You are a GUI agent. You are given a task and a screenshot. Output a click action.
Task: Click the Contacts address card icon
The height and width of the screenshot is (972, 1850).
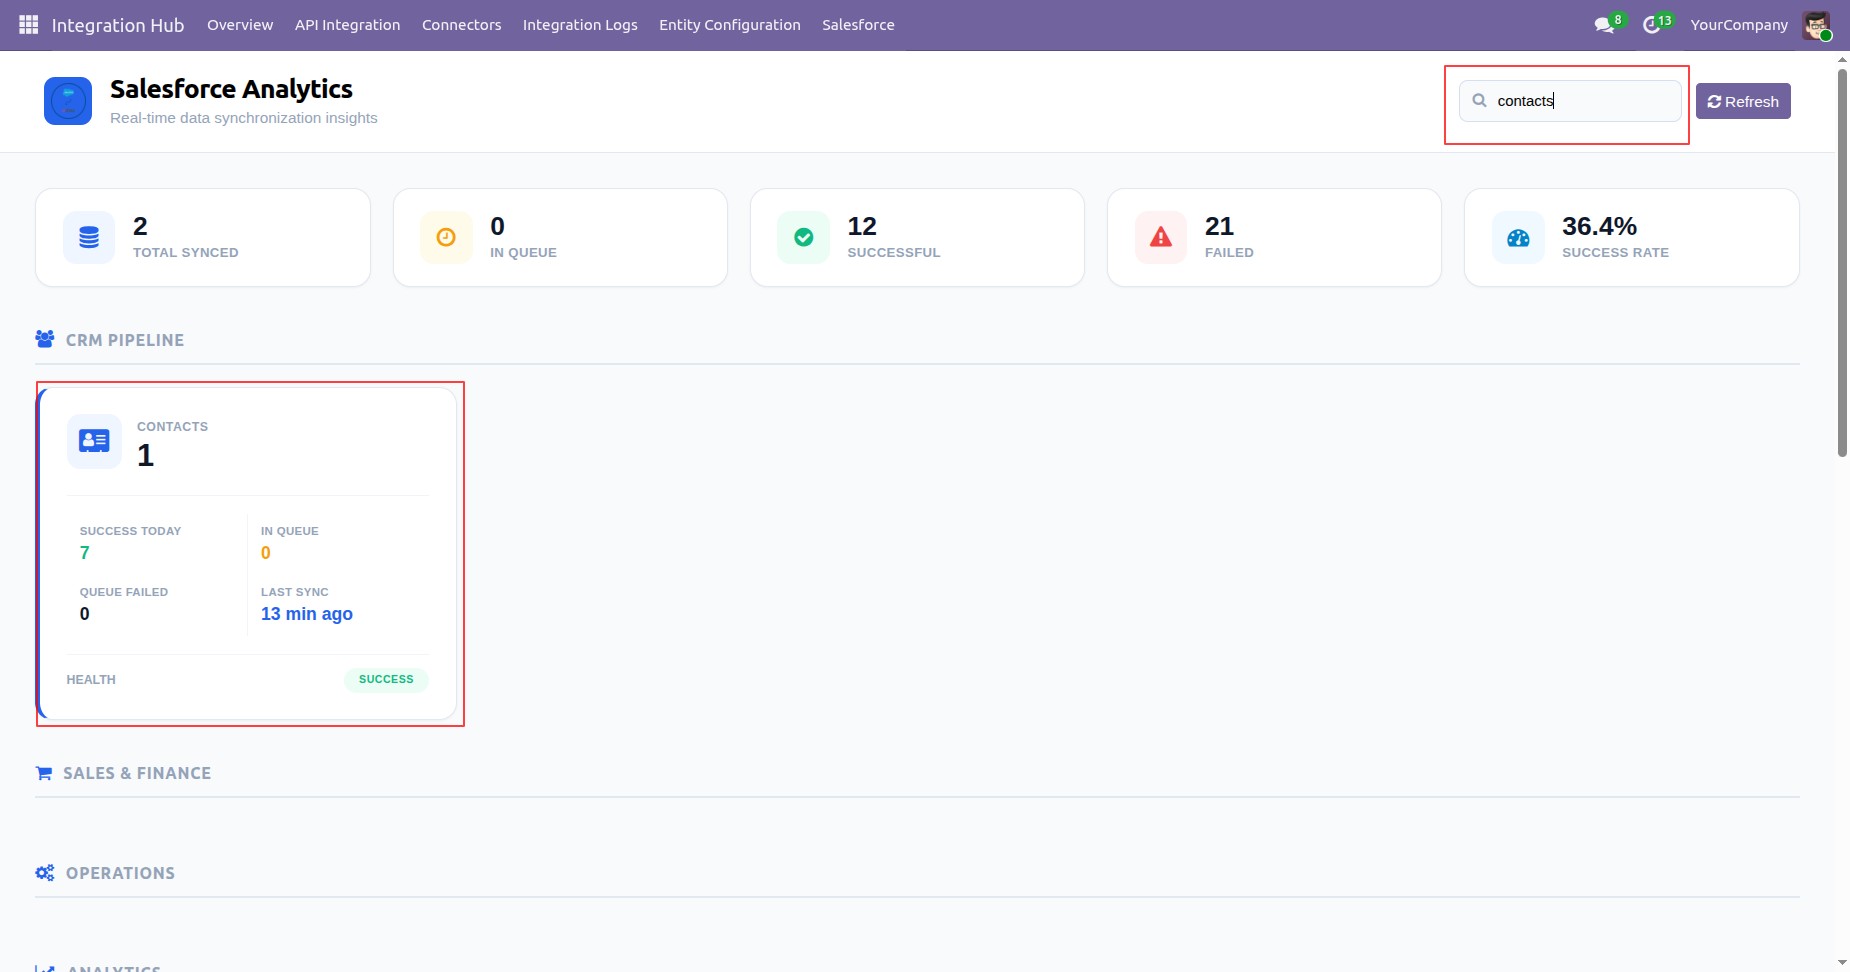tap(94, 441)
